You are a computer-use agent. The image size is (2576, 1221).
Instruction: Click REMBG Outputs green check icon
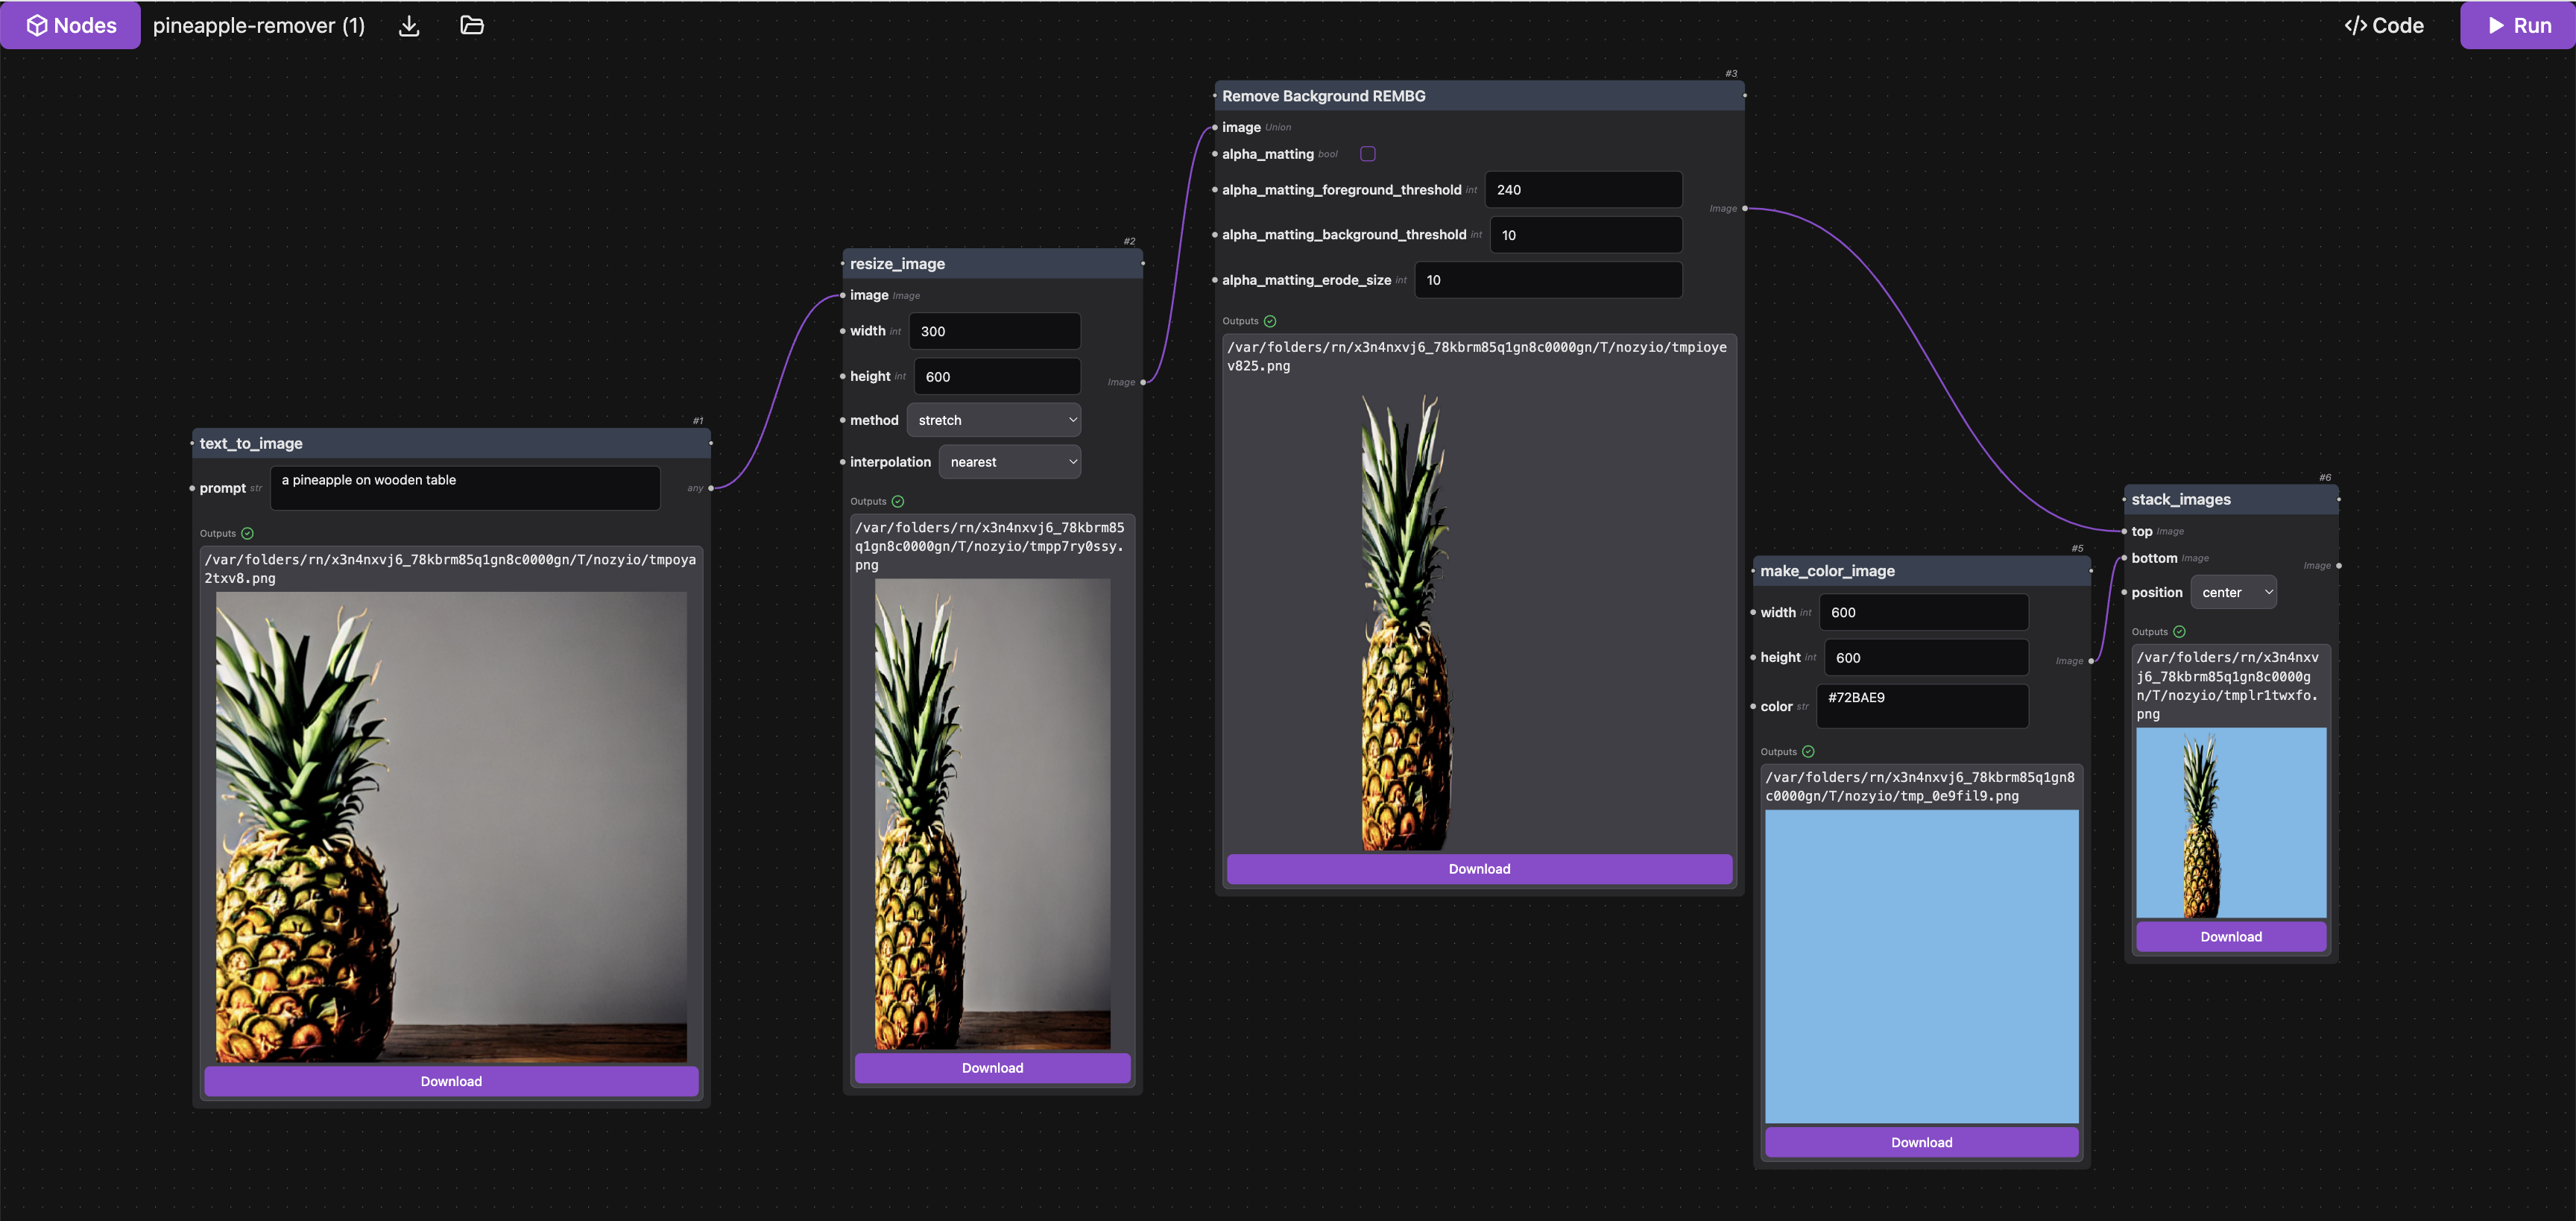(x=1270, y=321)
